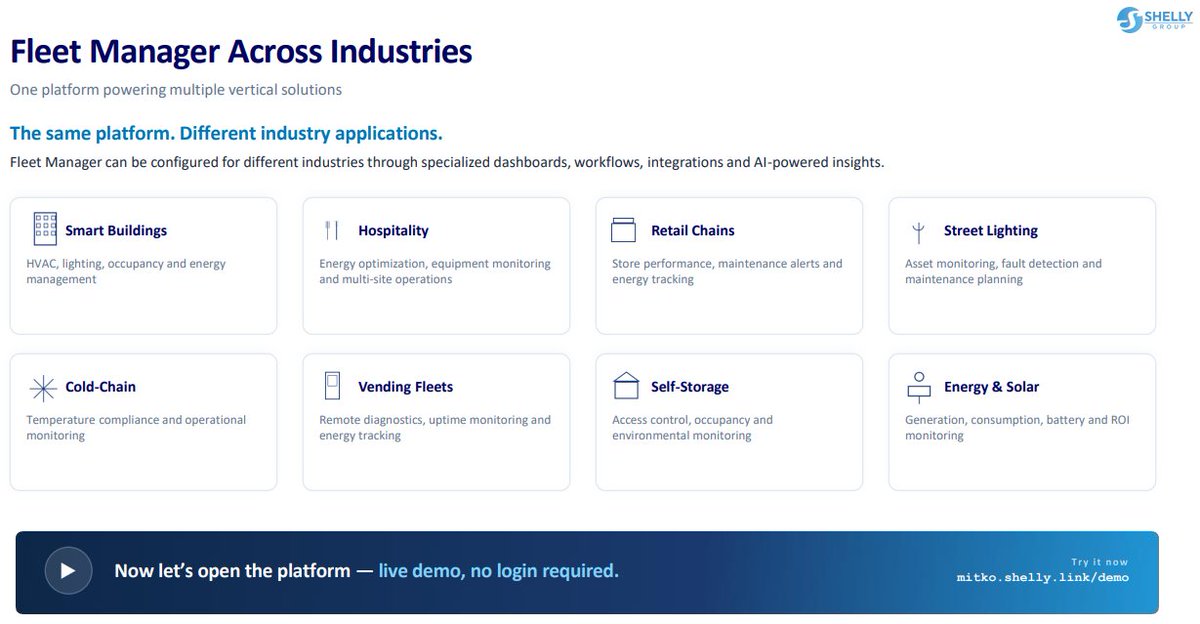Open the mitko.shelly.link/demo link
The height and width of the screenshot is (624, 1200).
tap(1042, 577)
